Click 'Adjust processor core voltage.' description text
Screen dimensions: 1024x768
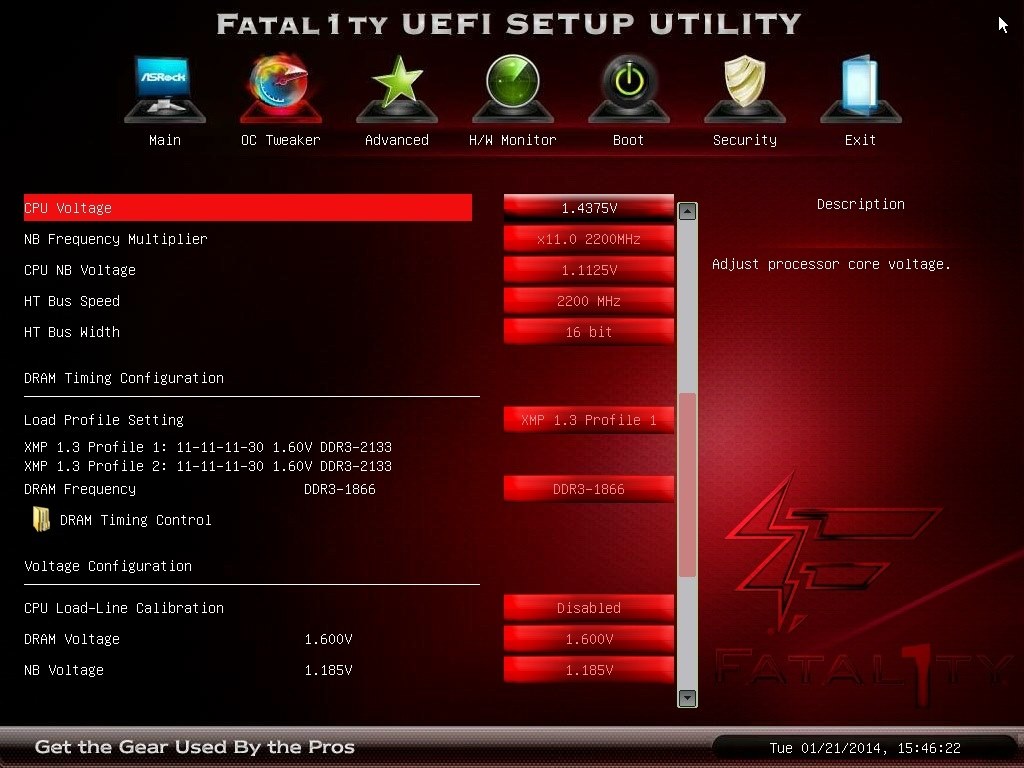click(x=831, y=264)
